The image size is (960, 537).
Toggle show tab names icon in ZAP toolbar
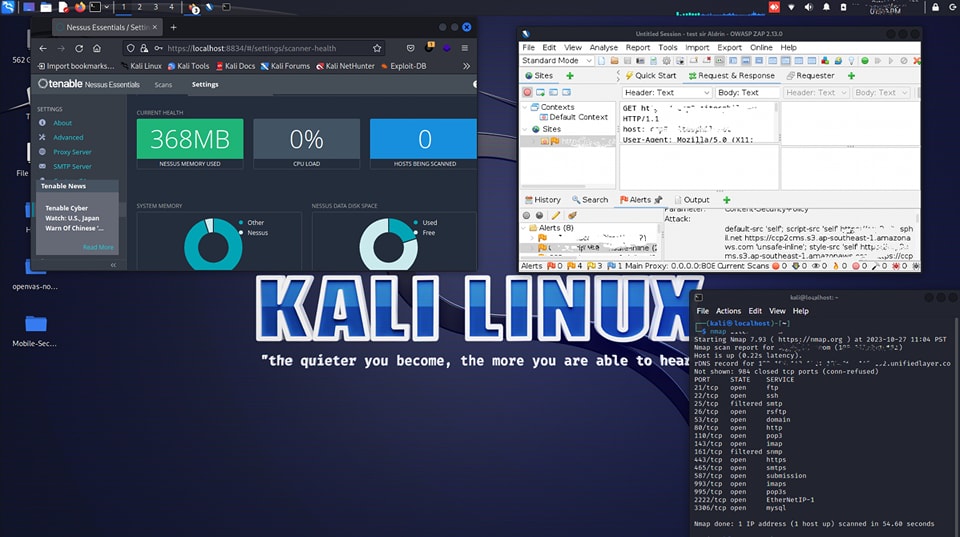[719, 61]
